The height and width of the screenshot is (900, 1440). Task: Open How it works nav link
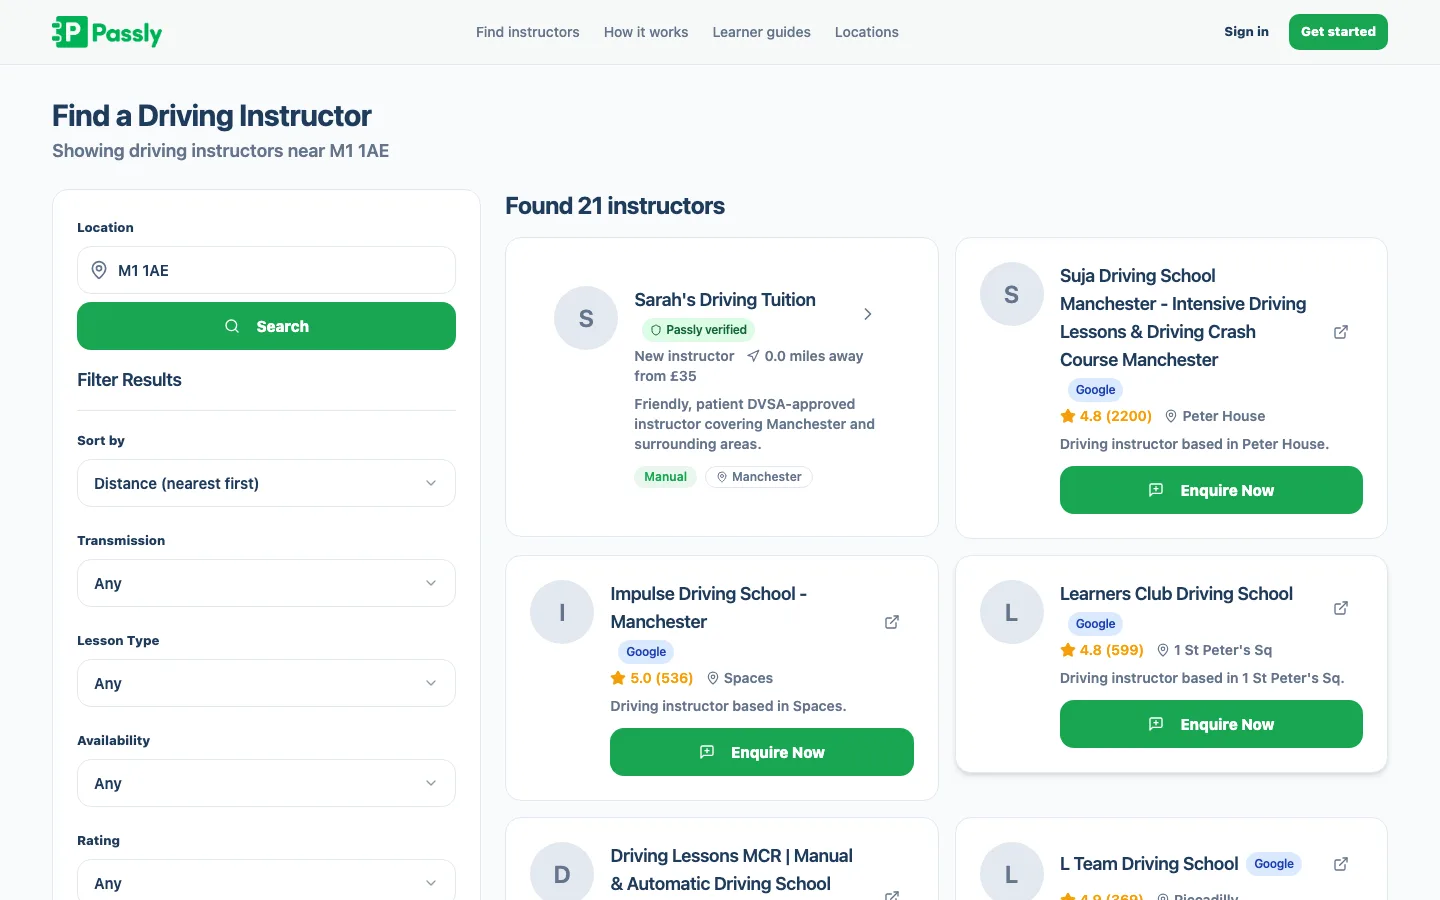coord(646,32)
